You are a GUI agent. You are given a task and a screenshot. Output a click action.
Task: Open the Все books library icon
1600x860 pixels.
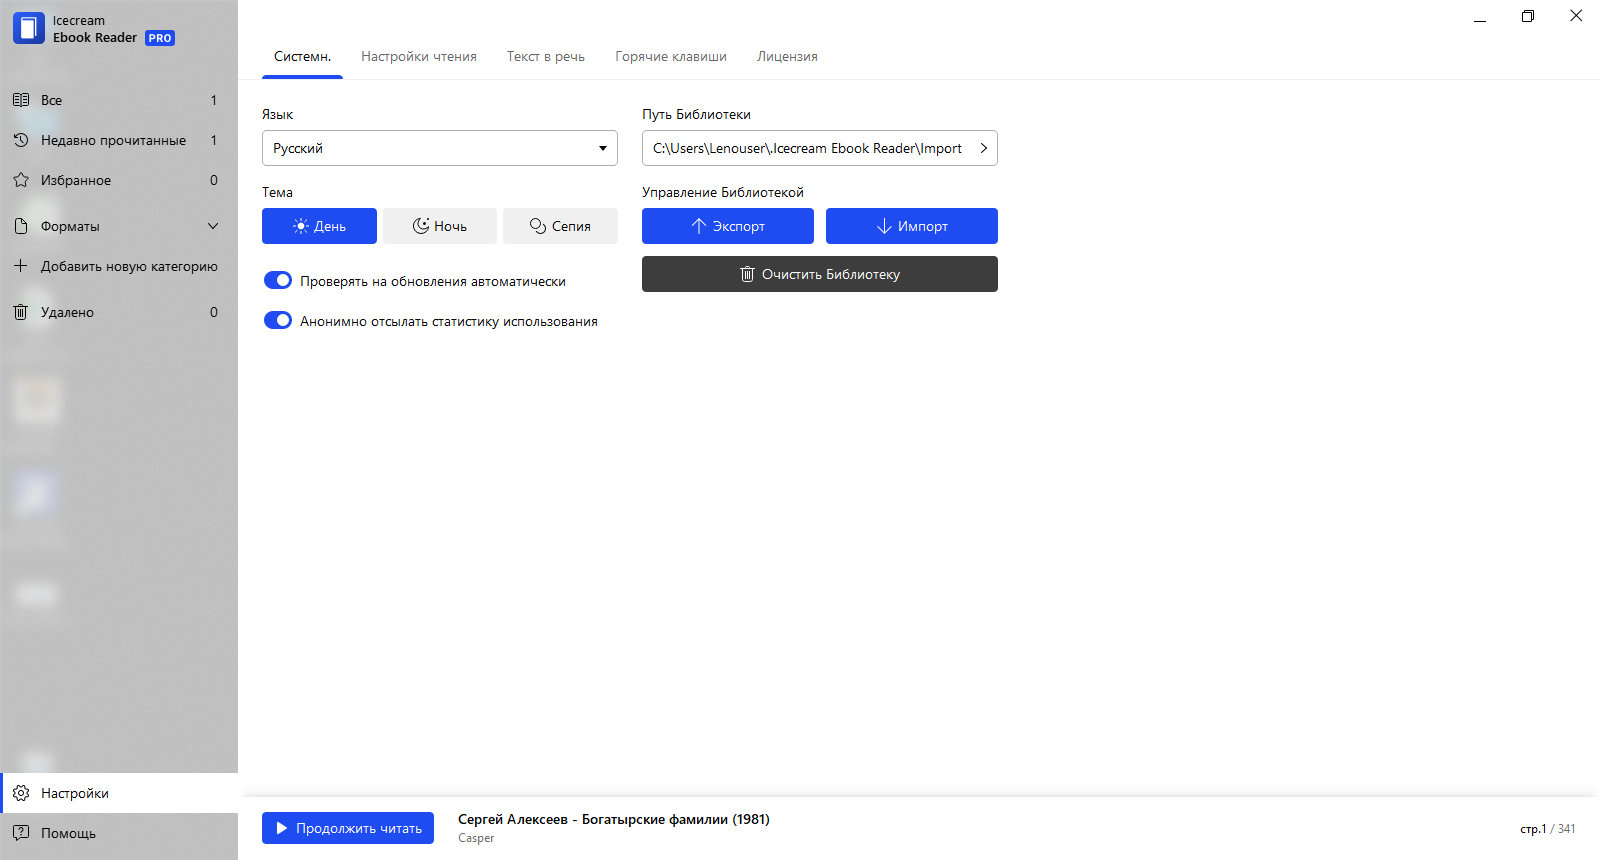coord(21,100)
